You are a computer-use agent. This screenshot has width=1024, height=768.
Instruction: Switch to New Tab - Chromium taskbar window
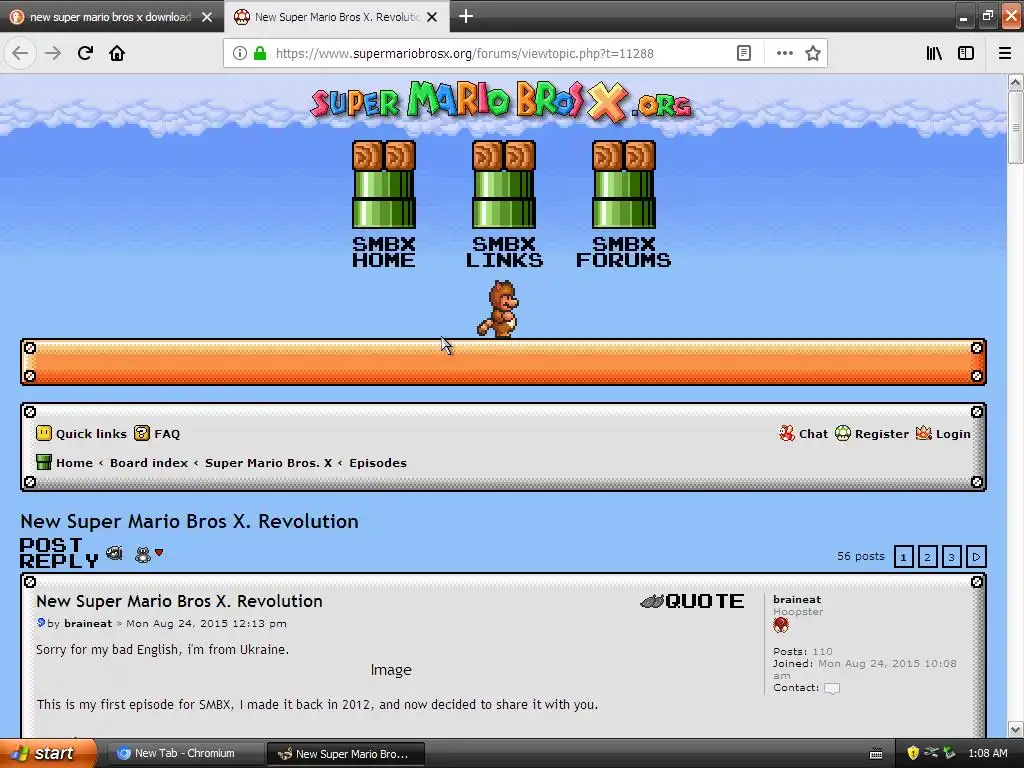pyautogui.click(x=184, y=753)
